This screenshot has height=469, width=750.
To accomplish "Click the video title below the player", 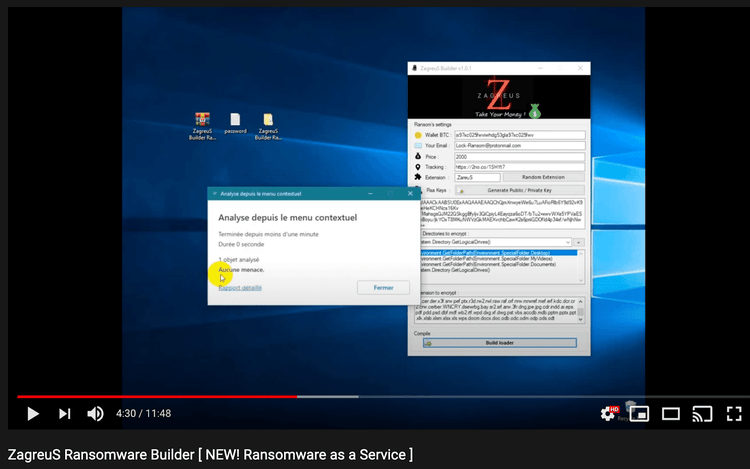I will [x=210, y=454].
